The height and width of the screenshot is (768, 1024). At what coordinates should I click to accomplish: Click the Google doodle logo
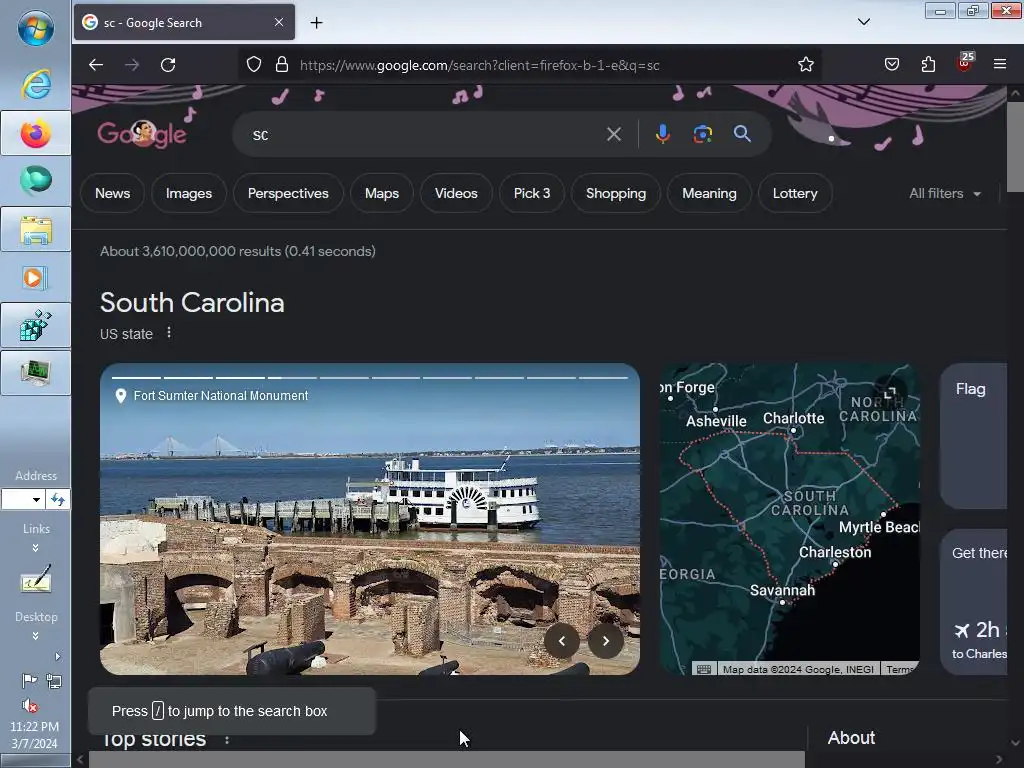point(142,134)
